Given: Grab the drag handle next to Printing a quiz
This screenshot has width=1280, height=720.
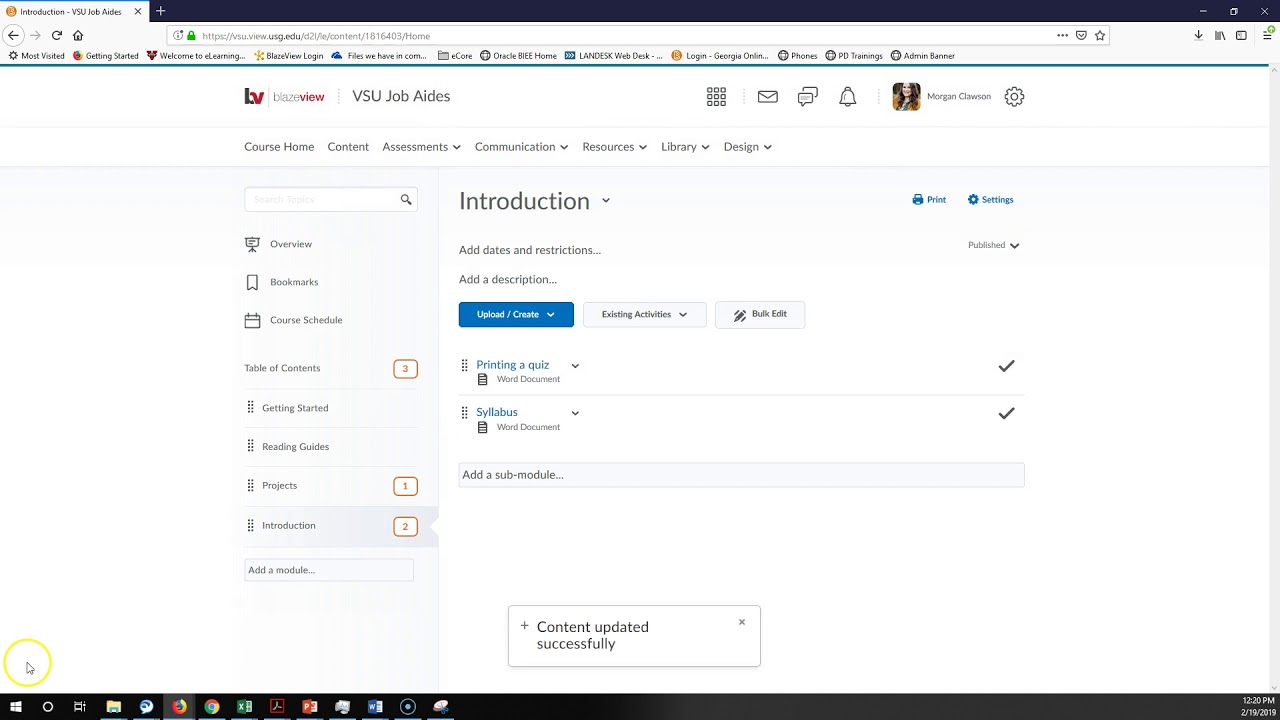Looking at the screenshot, I should 464,365.
